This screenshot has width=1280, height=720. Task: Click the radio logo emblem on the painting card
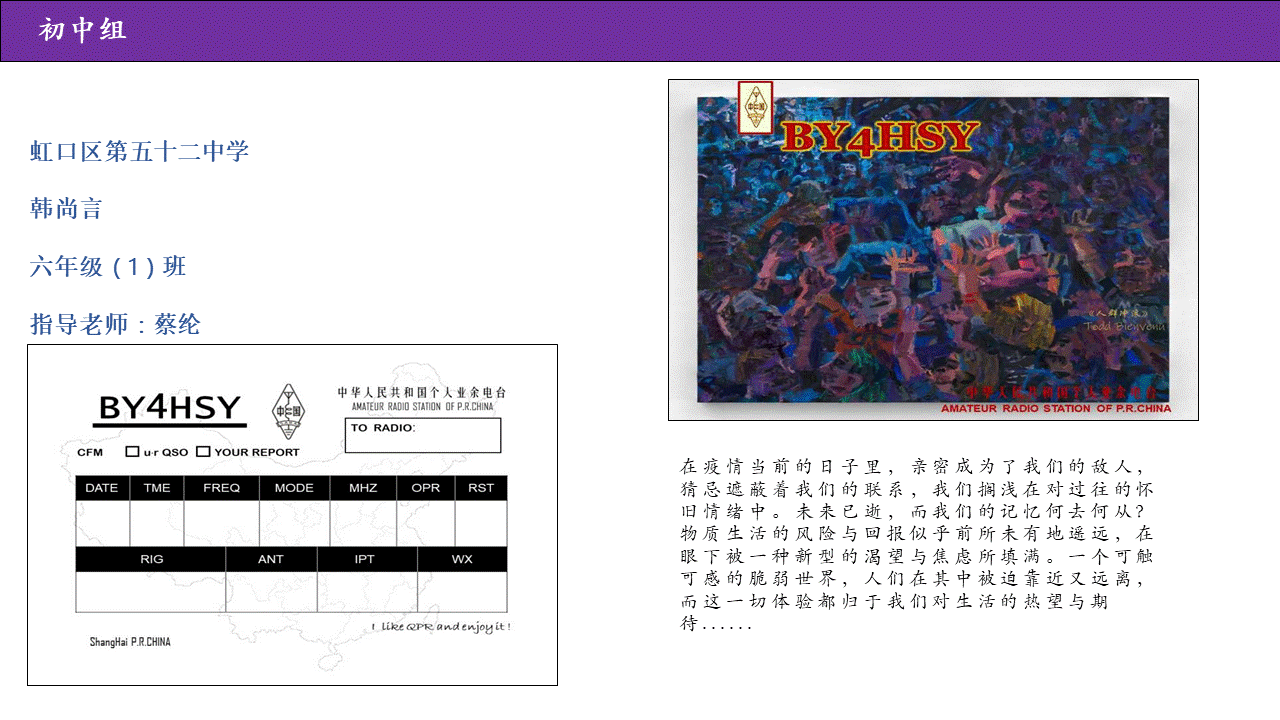(755, 107)
